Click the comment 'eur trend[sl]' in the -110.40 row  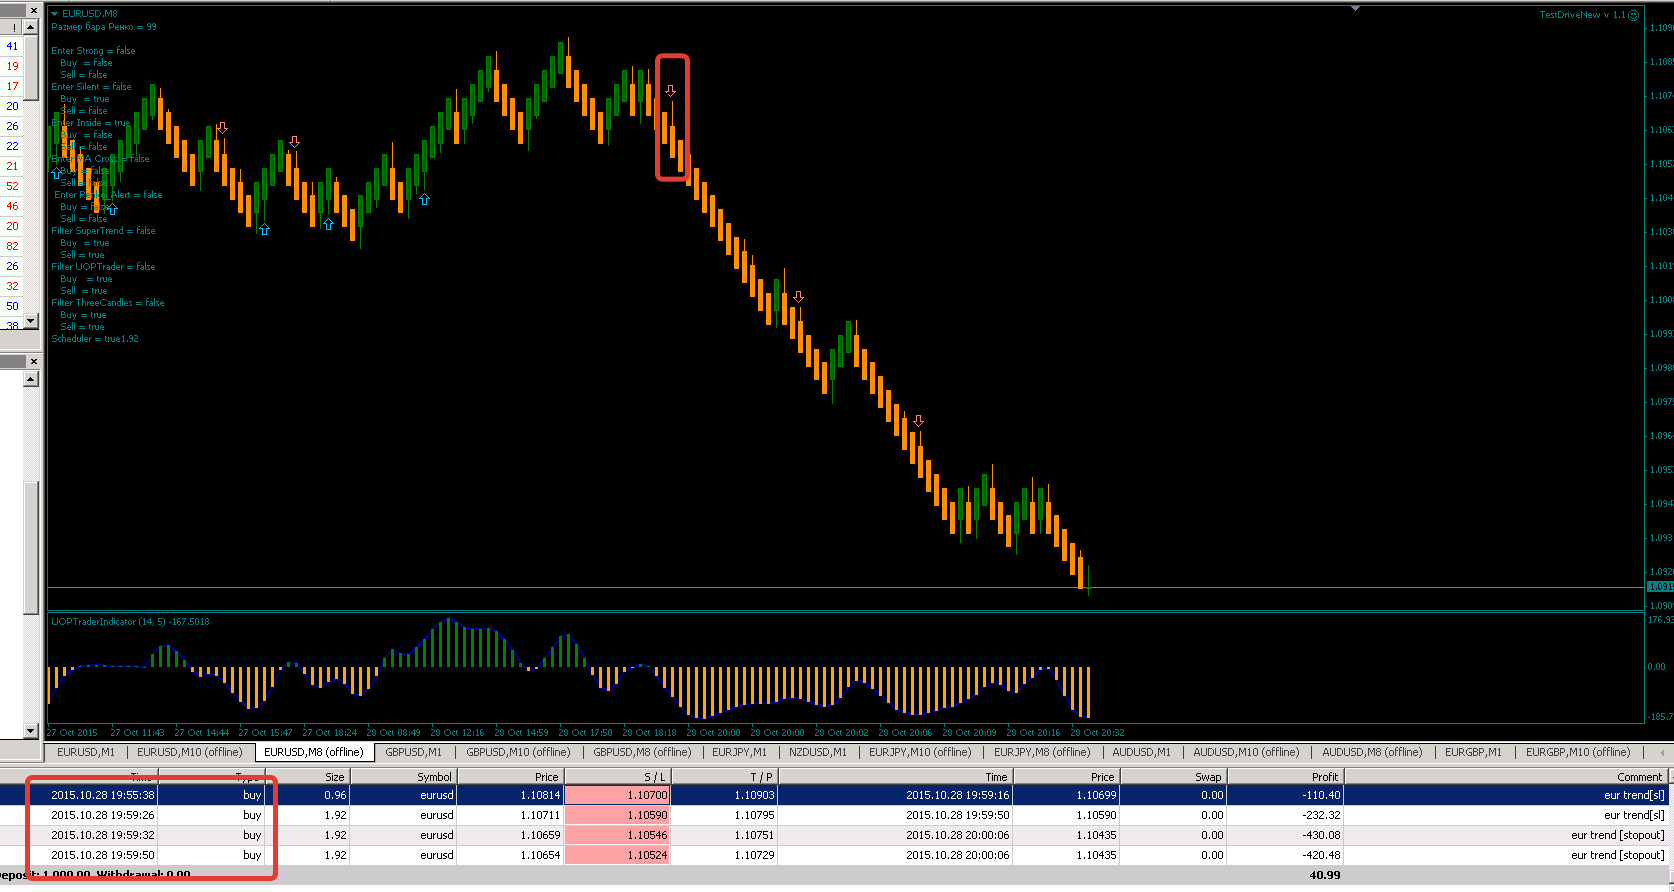point(1634,795)
